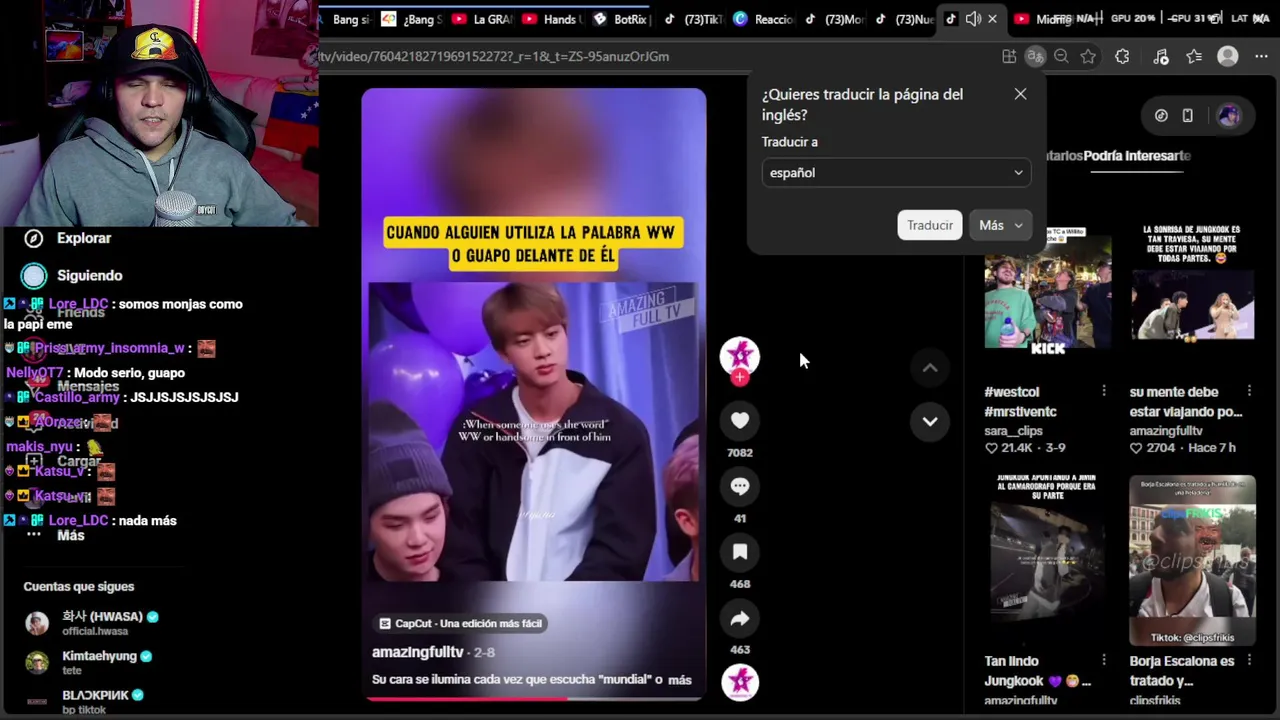Click the main TikTok video player
The image size is (1280, 720).
click(x=534, y=394)
